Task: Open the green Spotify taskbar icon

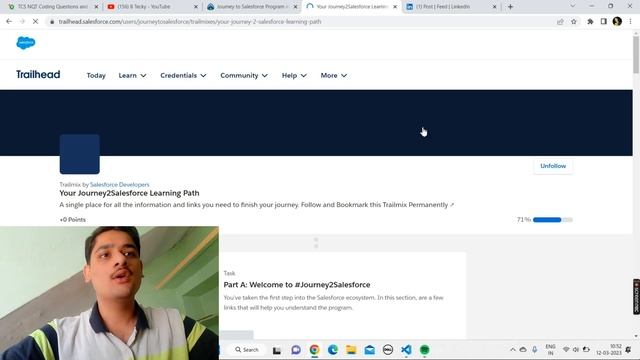Action: pyautogui.click(x=424, y=350)
